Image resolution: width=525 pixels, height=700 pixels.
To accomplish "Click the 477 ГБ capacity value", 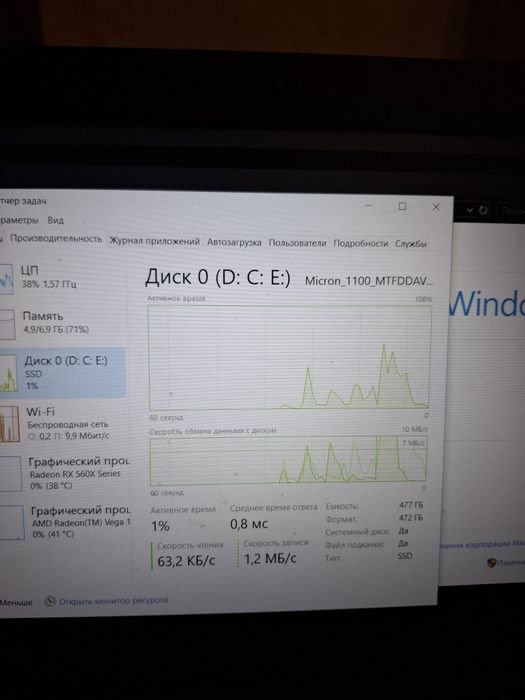I will (411, 505).
